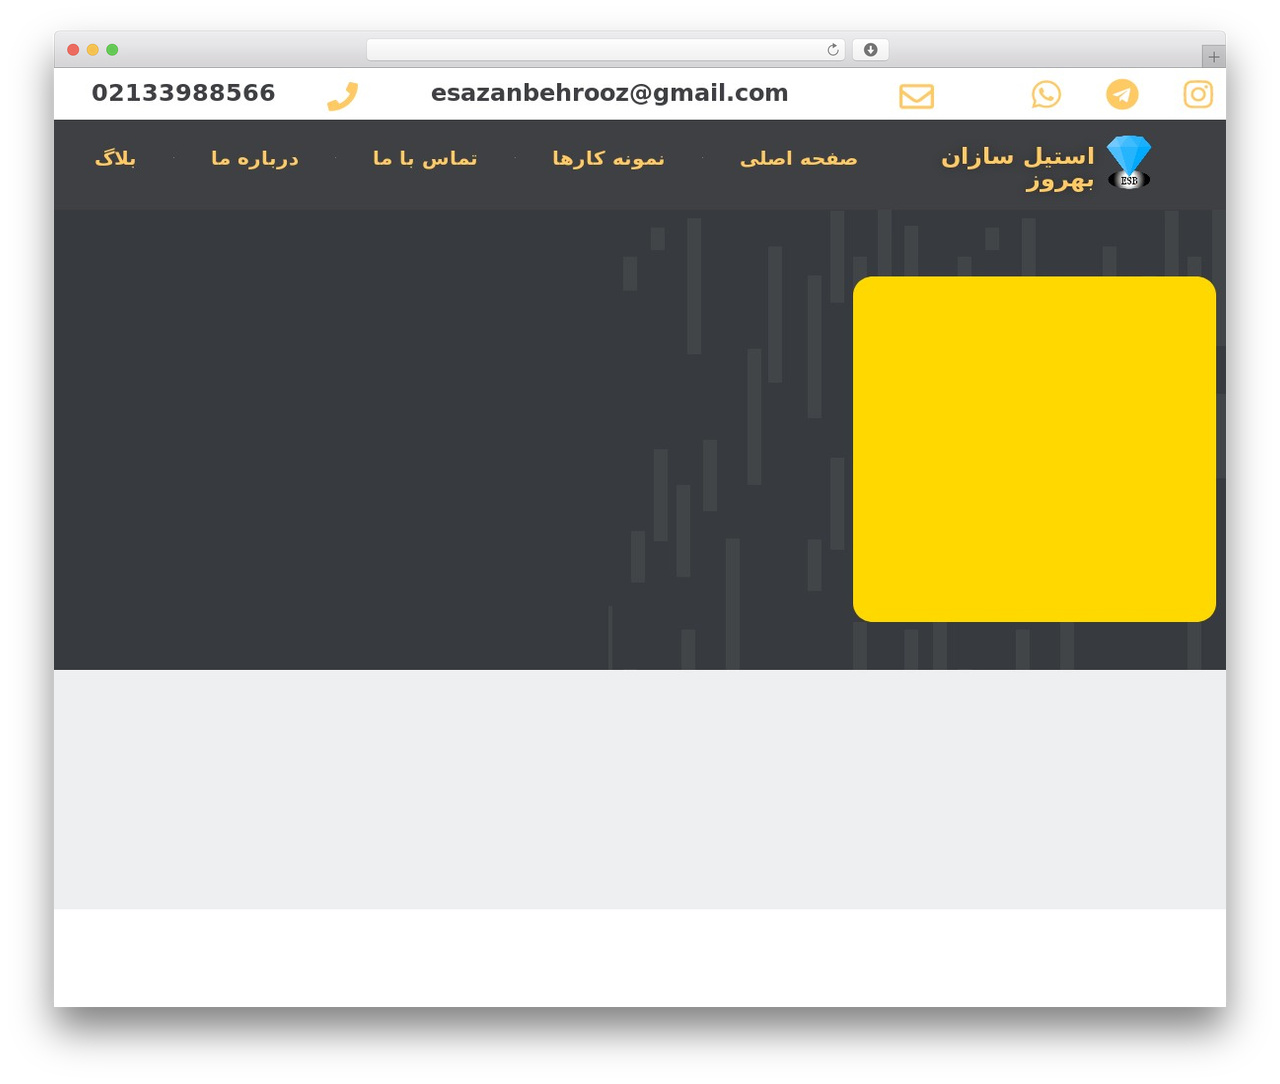Open the صفحه اصلی menu item
The image size is (1280, 1084).
pyautogui.click(x=798, y=158)
